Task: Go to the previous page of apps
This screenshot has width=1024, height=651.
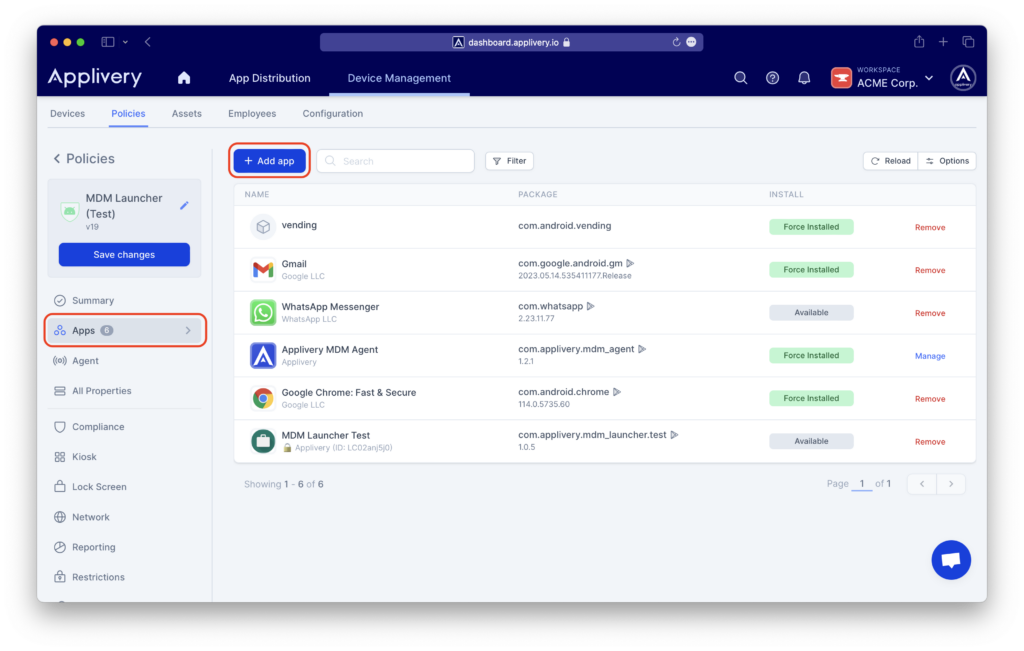Action: [922, 484]
